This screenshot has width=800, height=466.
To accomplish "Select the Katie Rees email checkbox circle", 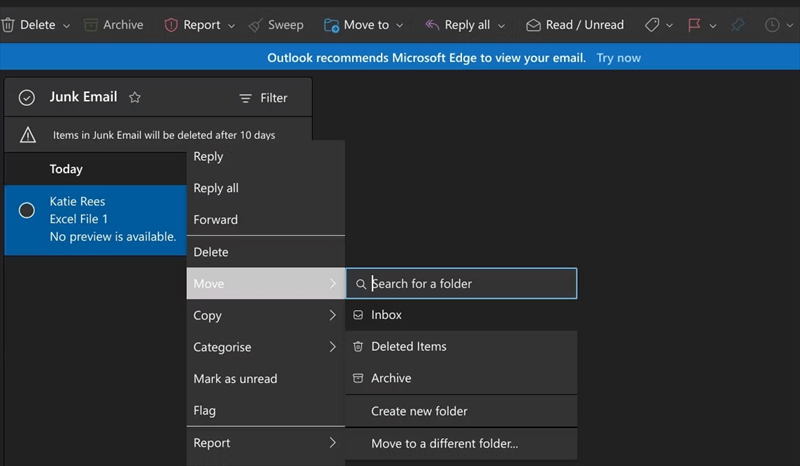I will click(27, 210).
